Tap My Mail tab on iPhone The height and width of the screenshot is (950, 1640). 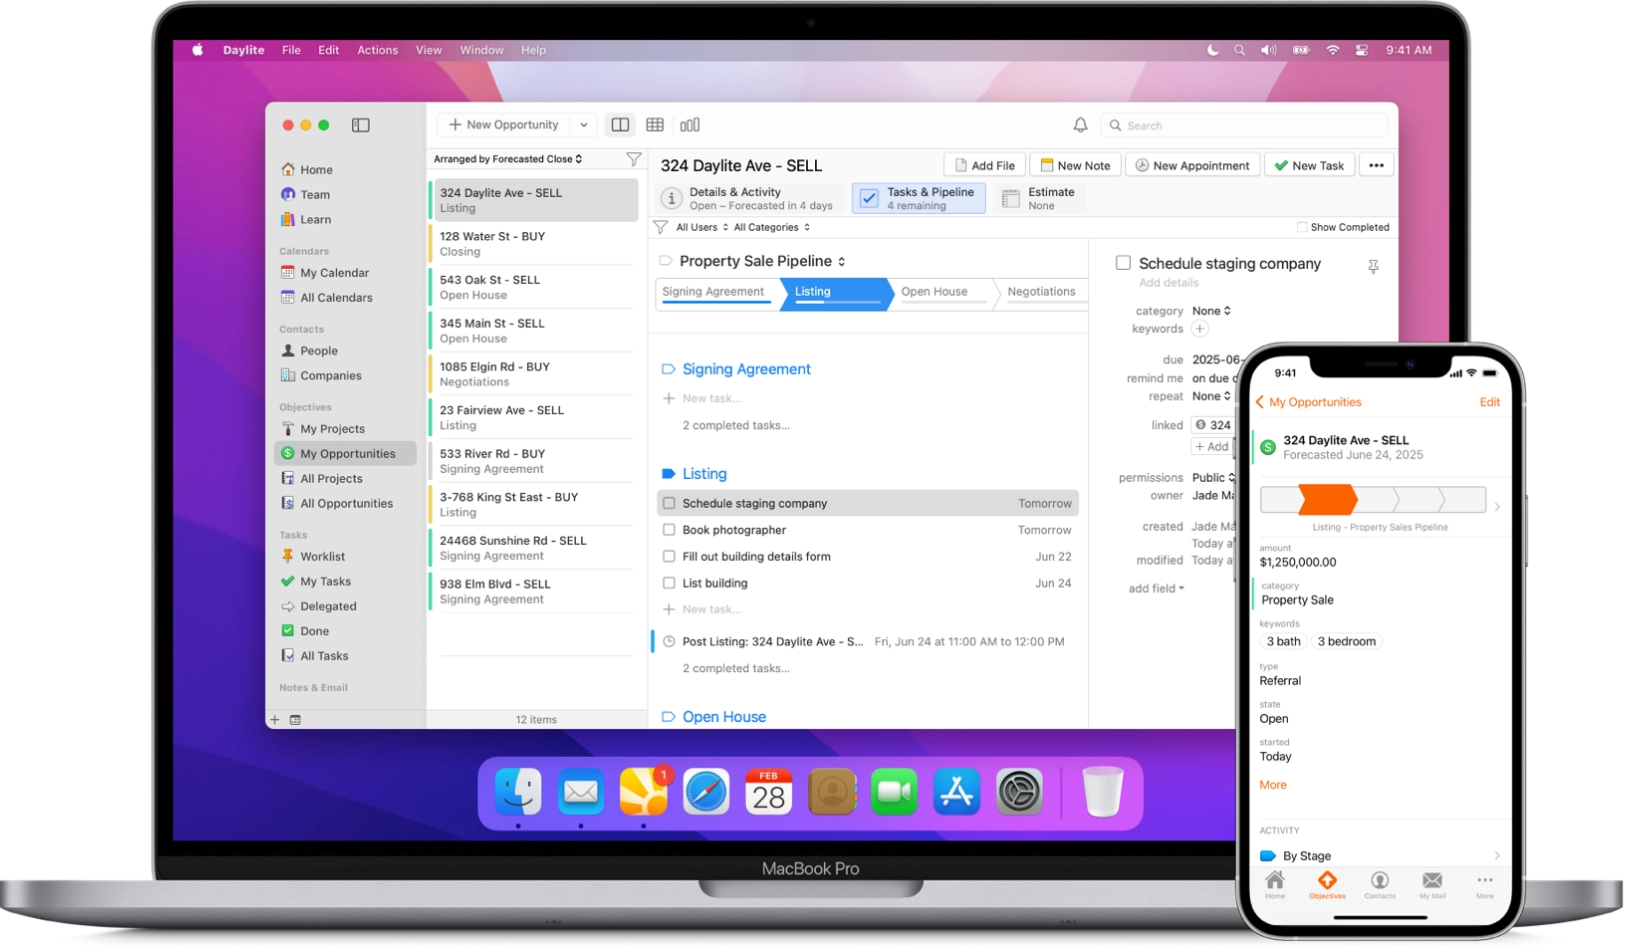point(1432,885)
